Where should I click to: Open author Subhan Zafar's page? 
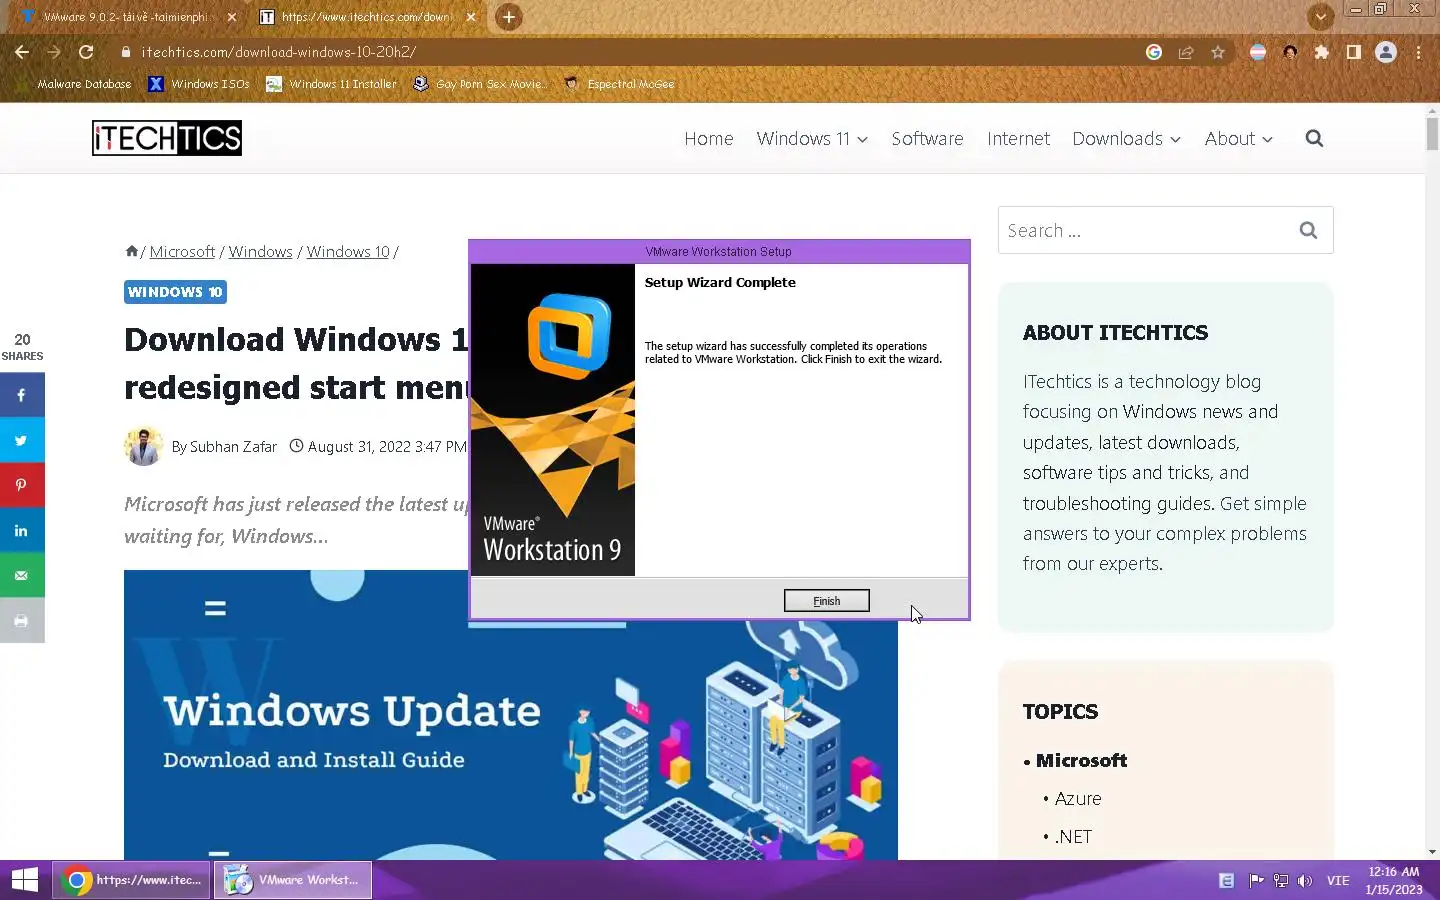pyautogui.click(x=233, y=447)
